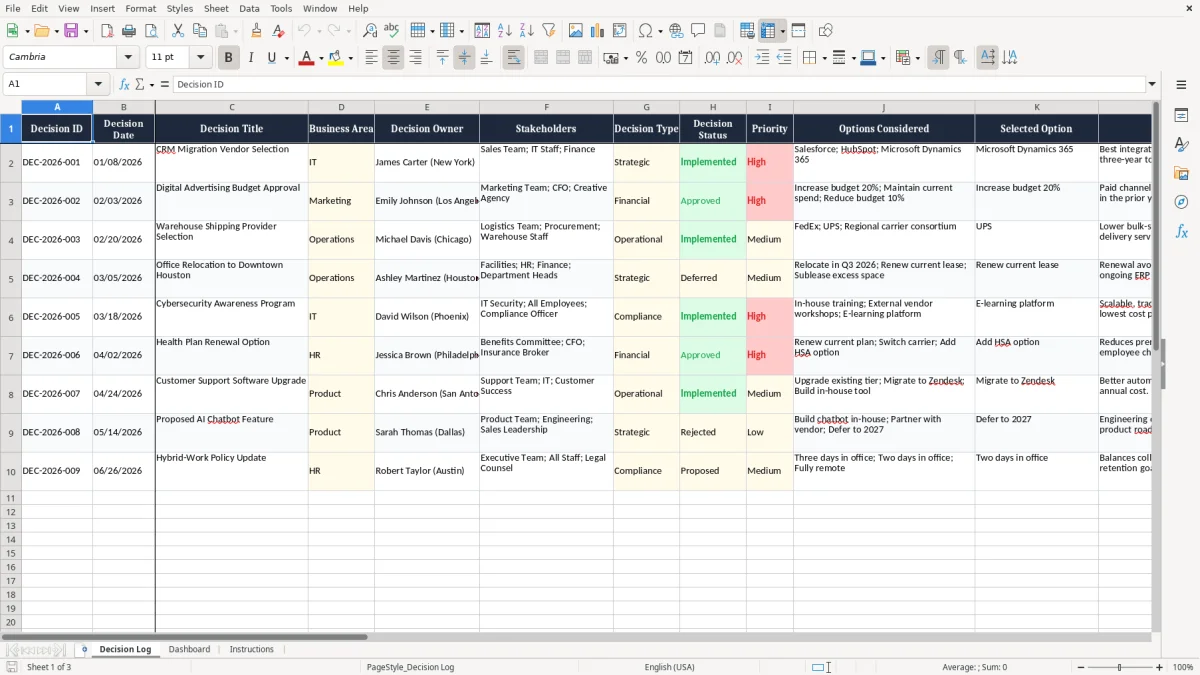This screenshot has height=675, width=1200.
Task: Insert a hyperlink
Action: [x=676, y=31]
